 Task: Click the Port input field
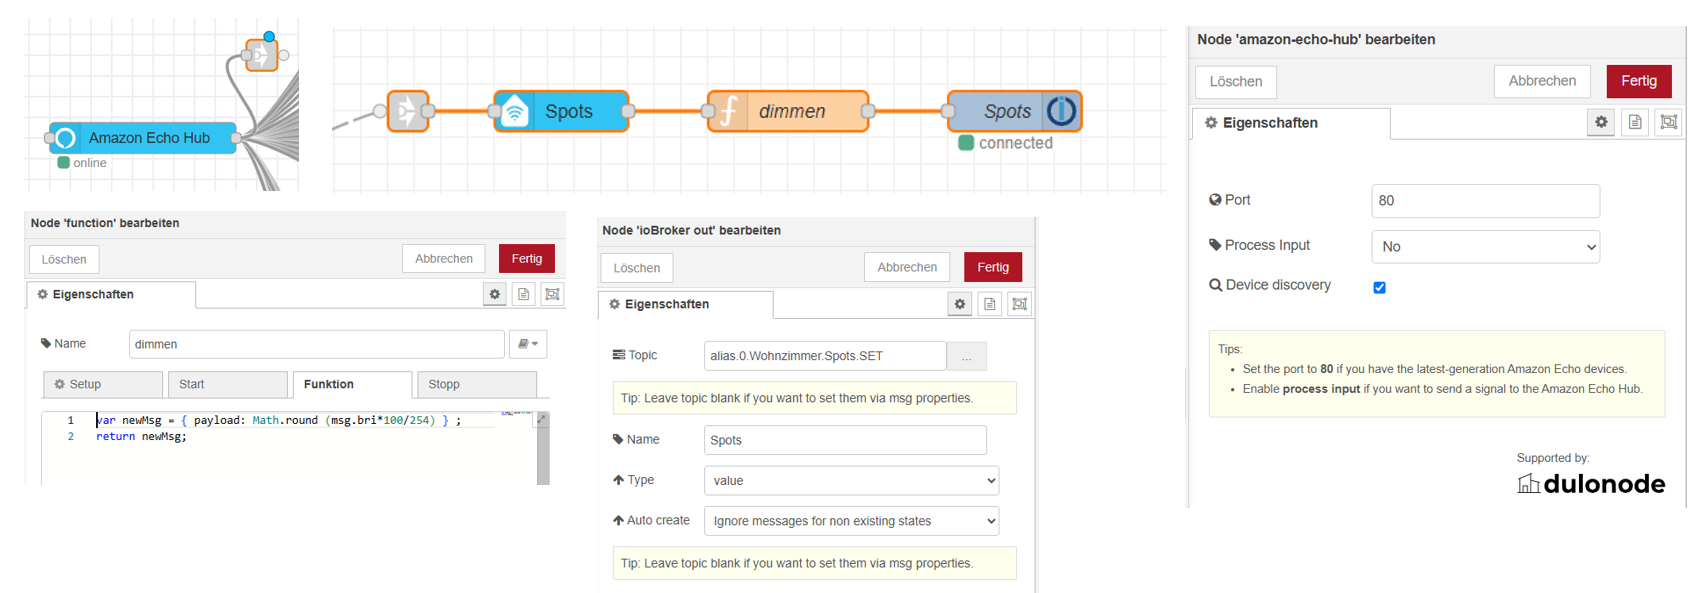point(1485,201)
